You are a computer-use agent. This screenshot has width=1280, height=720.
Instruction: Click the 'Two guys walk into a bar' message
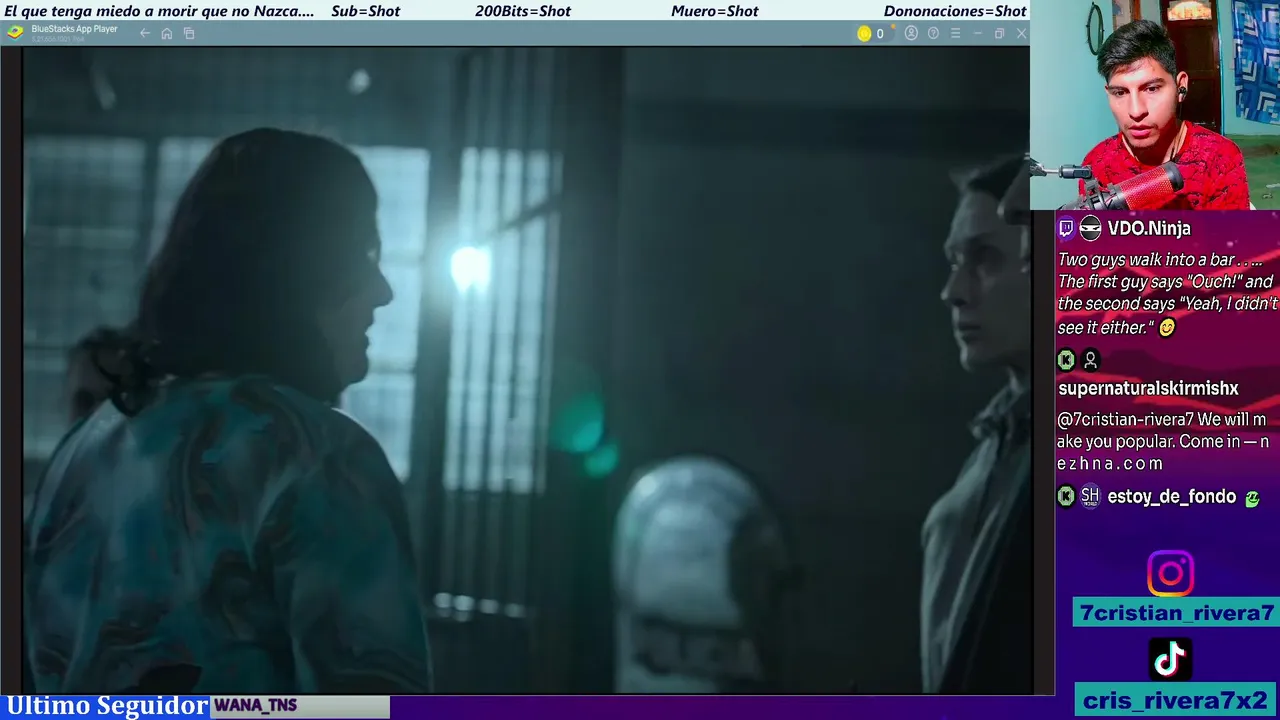(x=1167, y=293)
